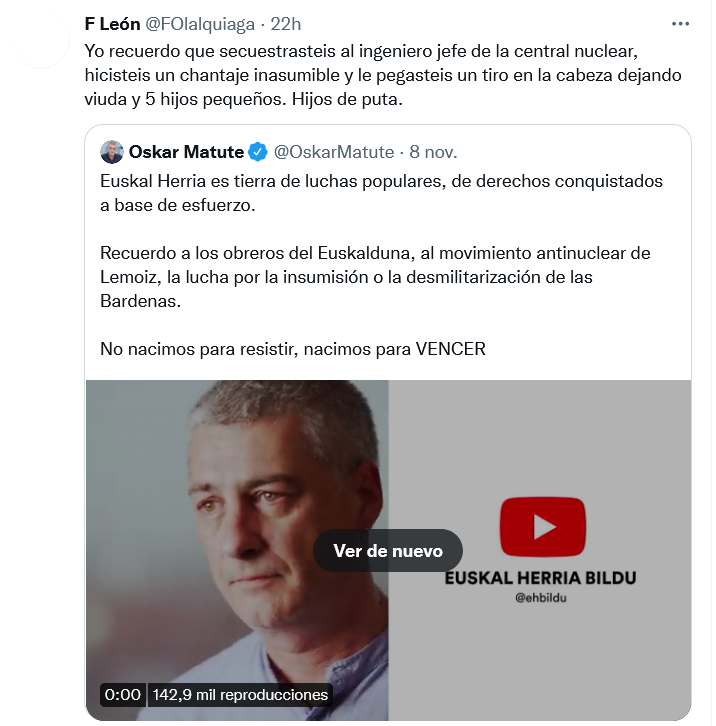Click the 'Ver de nuevo' replay button
Screen dimensions: 716x726
coord(388,551)
